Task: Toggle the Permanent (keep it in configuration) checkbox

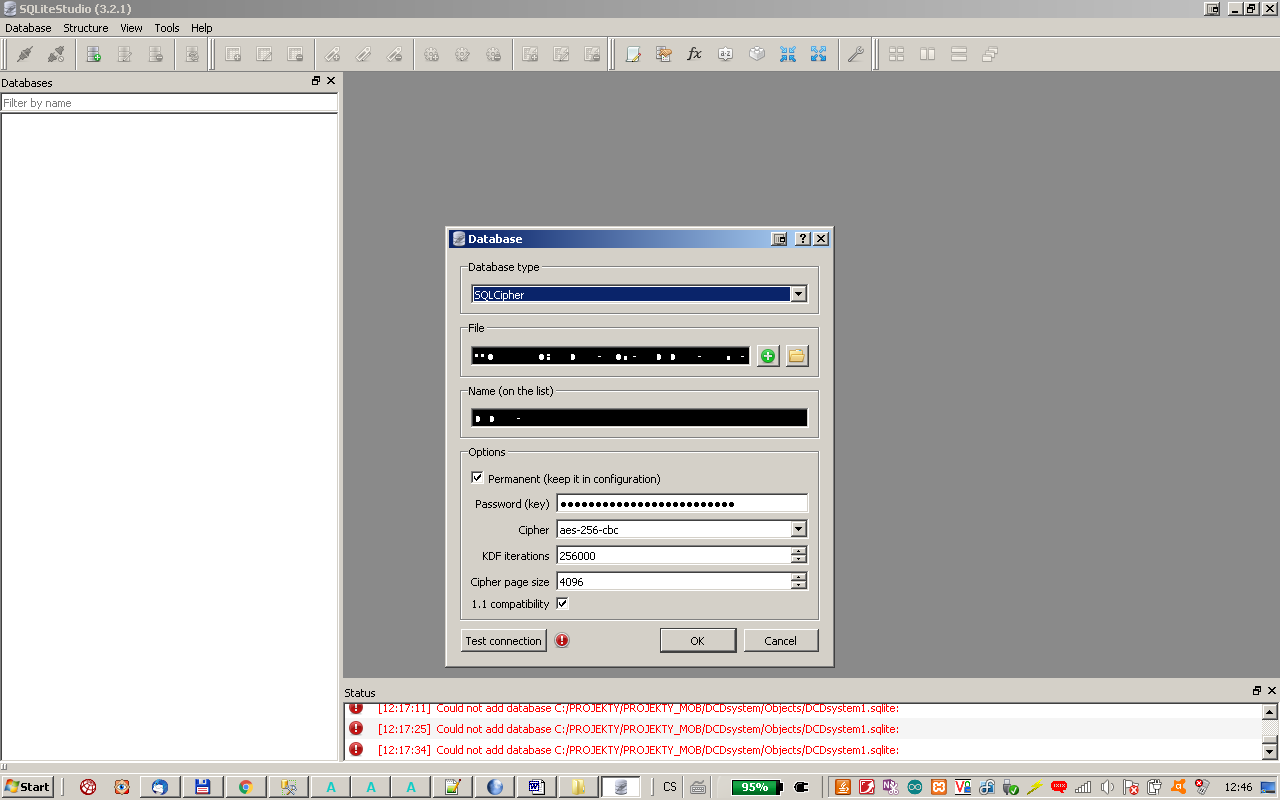Action: coord(477,478)
